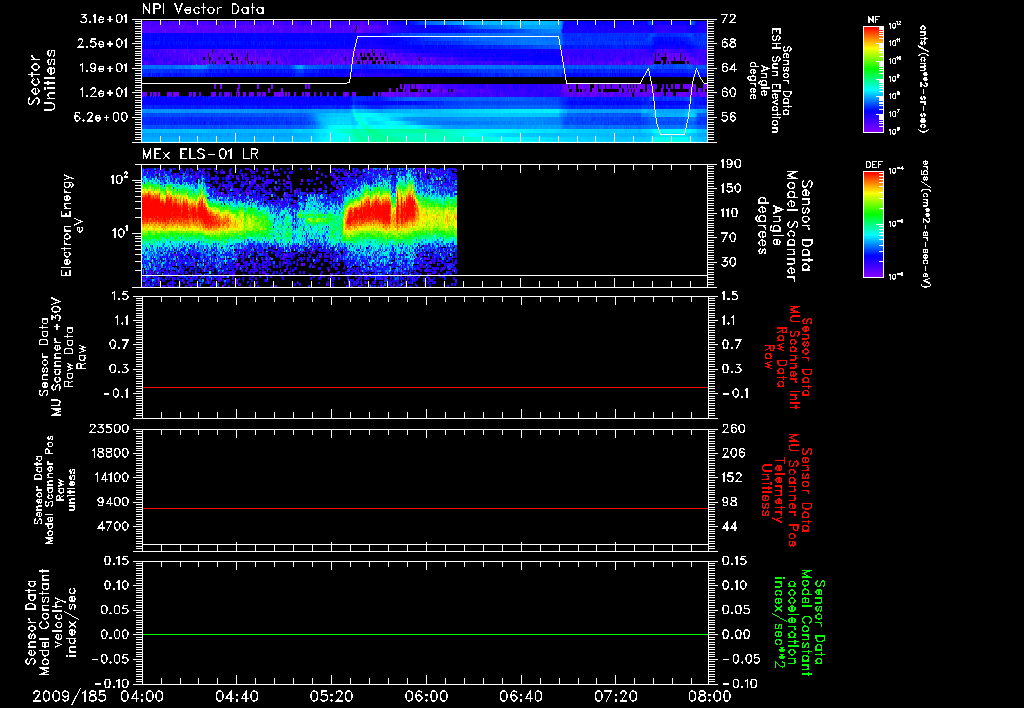Click the "1.2e+01" sector axis value
This screenshot has width=1024, height=708.
coord(104,92)
